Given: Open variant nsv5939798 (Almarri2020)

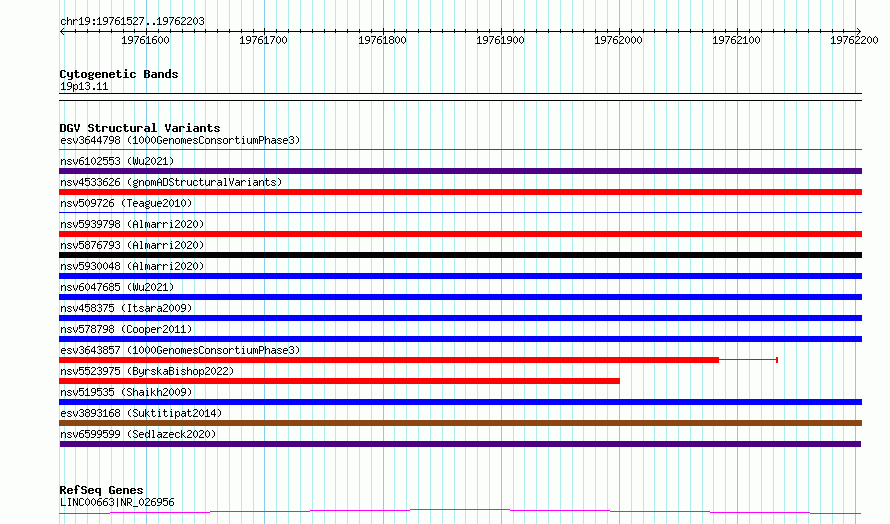Looking at the screenshot, I should click(x=132, y=224).
